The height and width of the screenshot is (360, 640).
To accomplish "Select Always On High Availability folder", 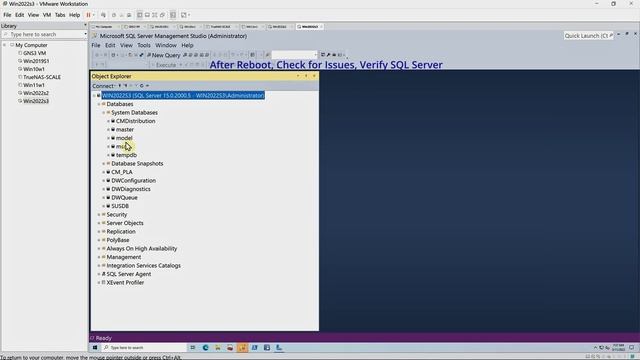I will point(142,249).
